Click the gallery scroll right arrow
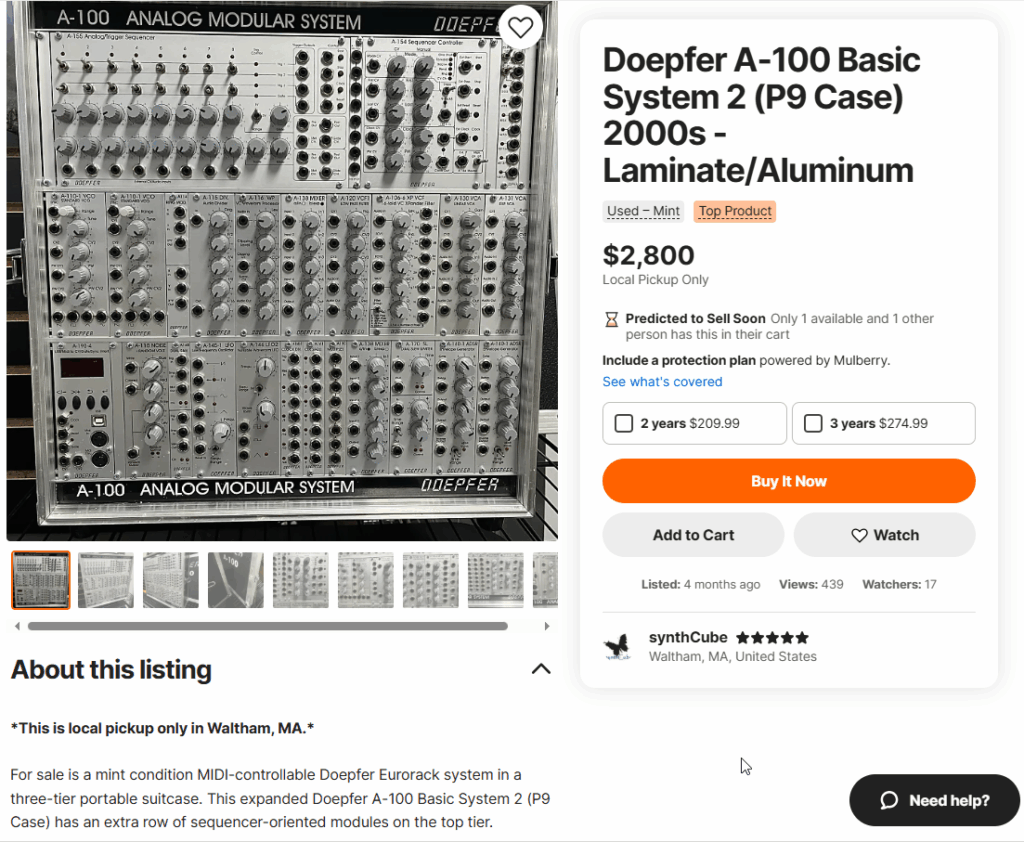 [547, 626]
